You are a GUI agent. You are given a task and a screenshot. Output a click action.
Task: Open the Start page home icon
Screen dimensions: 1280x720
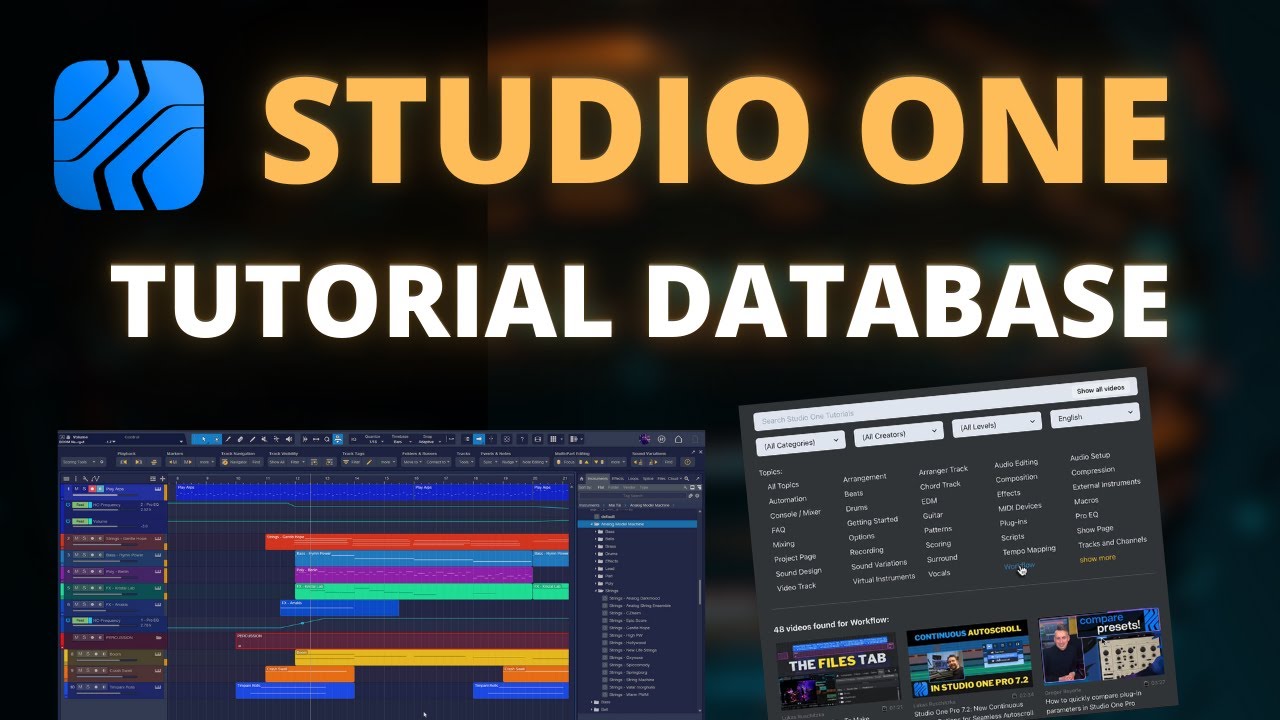(x=678, y=439)
